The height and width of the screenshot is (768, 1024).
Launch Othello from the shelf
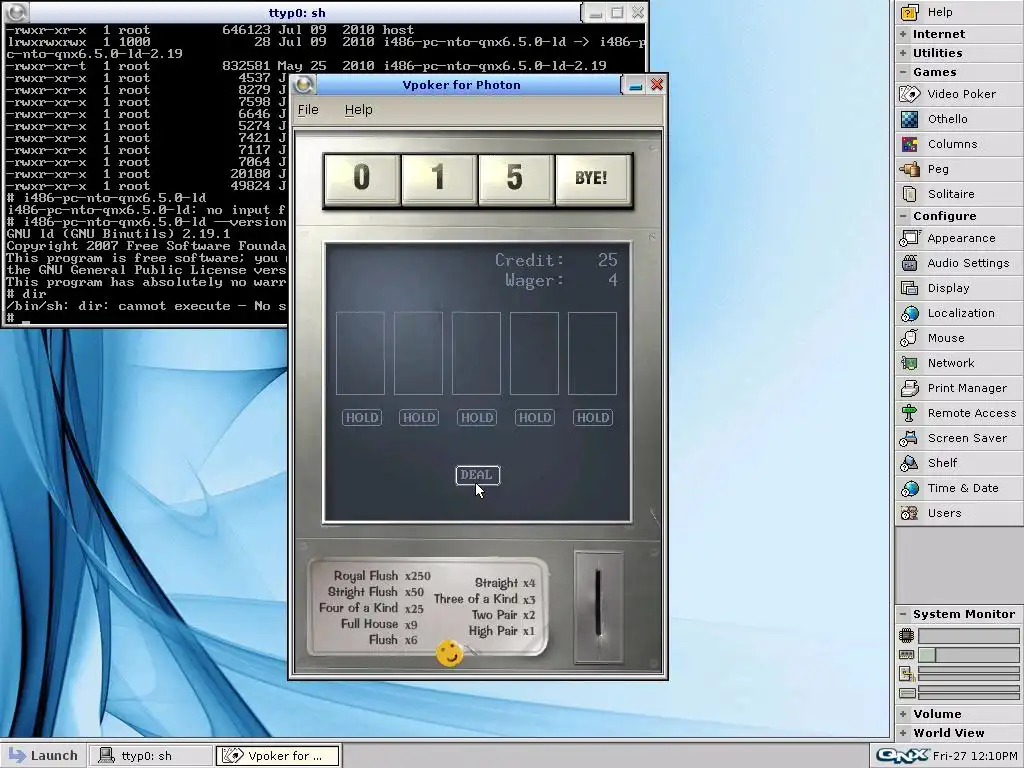[x=959, y=119]
